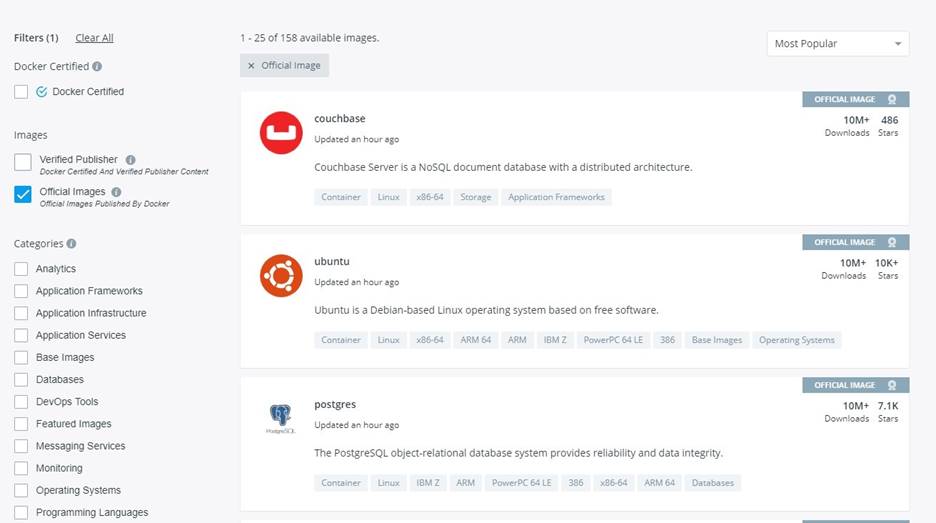This screenshot has height=523, width=936.
Task: Click couchbase's Container tag
Action: [x=341, y=197]
